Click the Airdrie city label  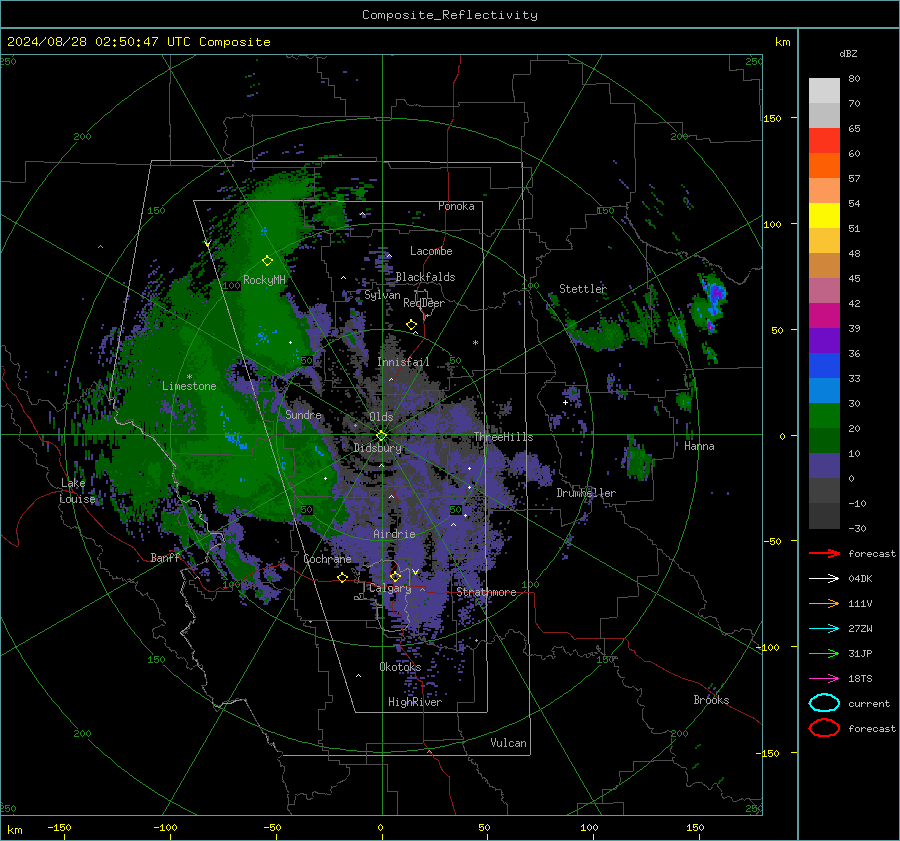click(x=394, y=534)
